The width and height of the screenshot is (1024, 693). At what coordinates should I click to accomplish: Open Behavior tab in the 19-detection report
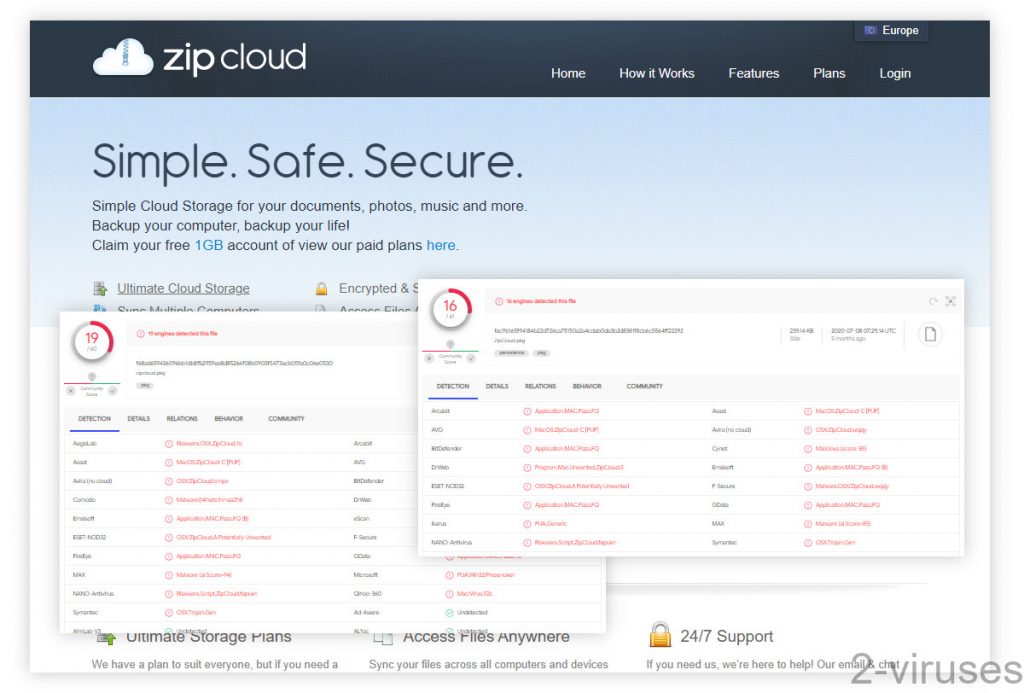coord(228,419)
